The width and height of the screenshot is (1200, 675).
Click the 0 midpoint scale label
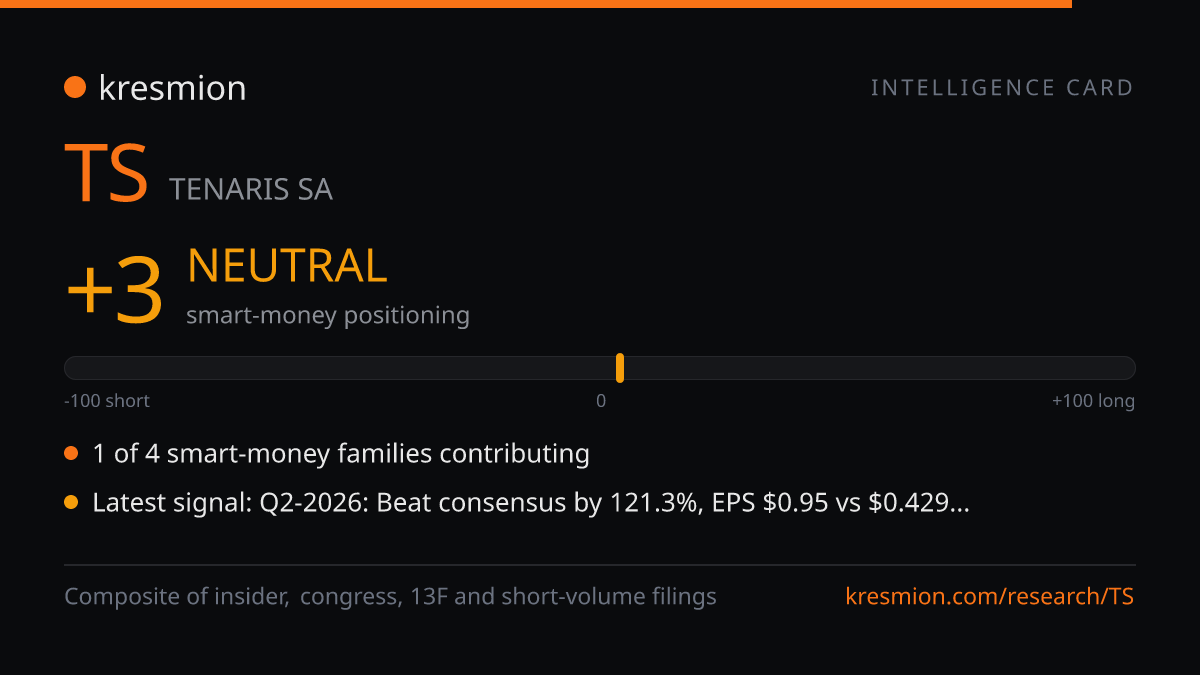(x=601, y=401)
